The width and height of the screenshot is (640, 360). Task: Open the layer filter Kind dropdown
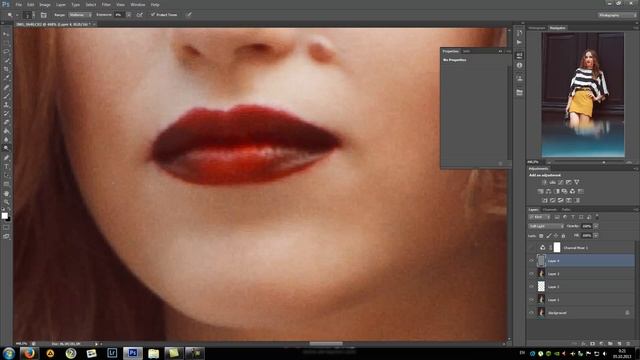click(x=539, y=217)
